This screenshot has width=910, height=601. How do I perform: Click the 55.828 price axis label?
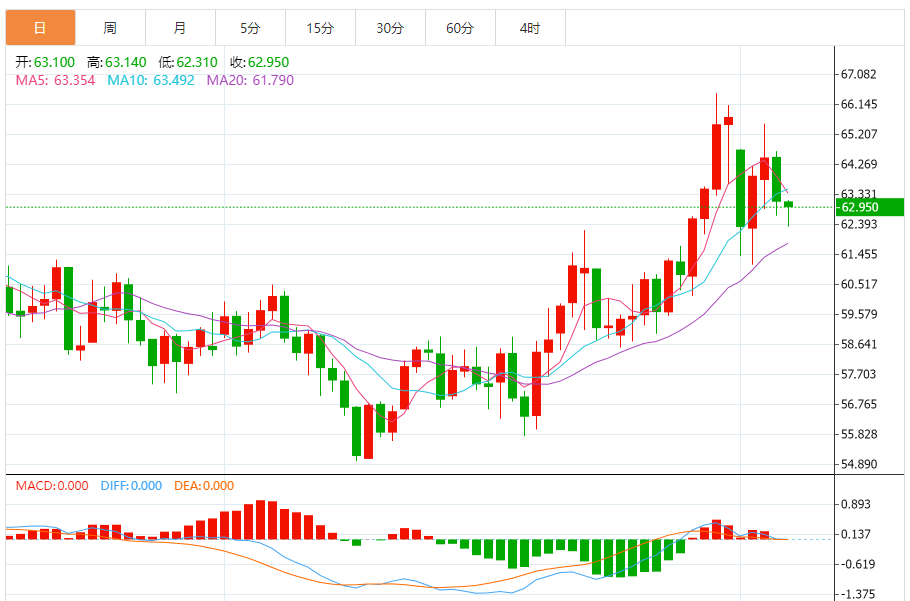click(x=859, y=434)
